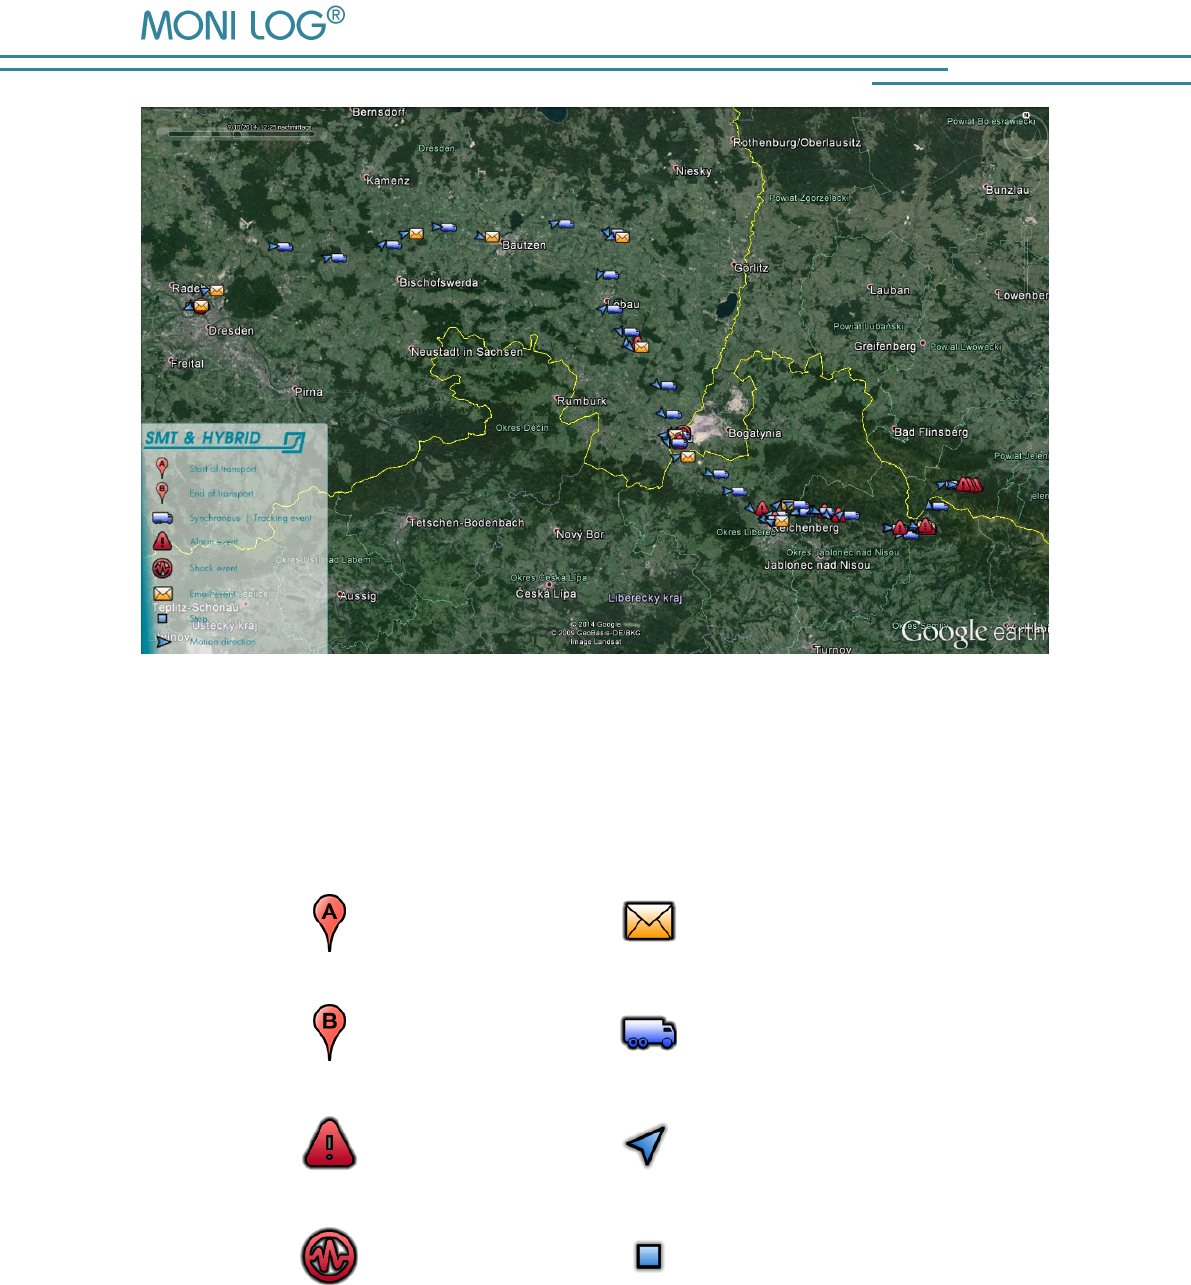Viewport: 1191px width, 1285px height.
Task: Click the Bunzlau town label
Action: coord(1007,190)
